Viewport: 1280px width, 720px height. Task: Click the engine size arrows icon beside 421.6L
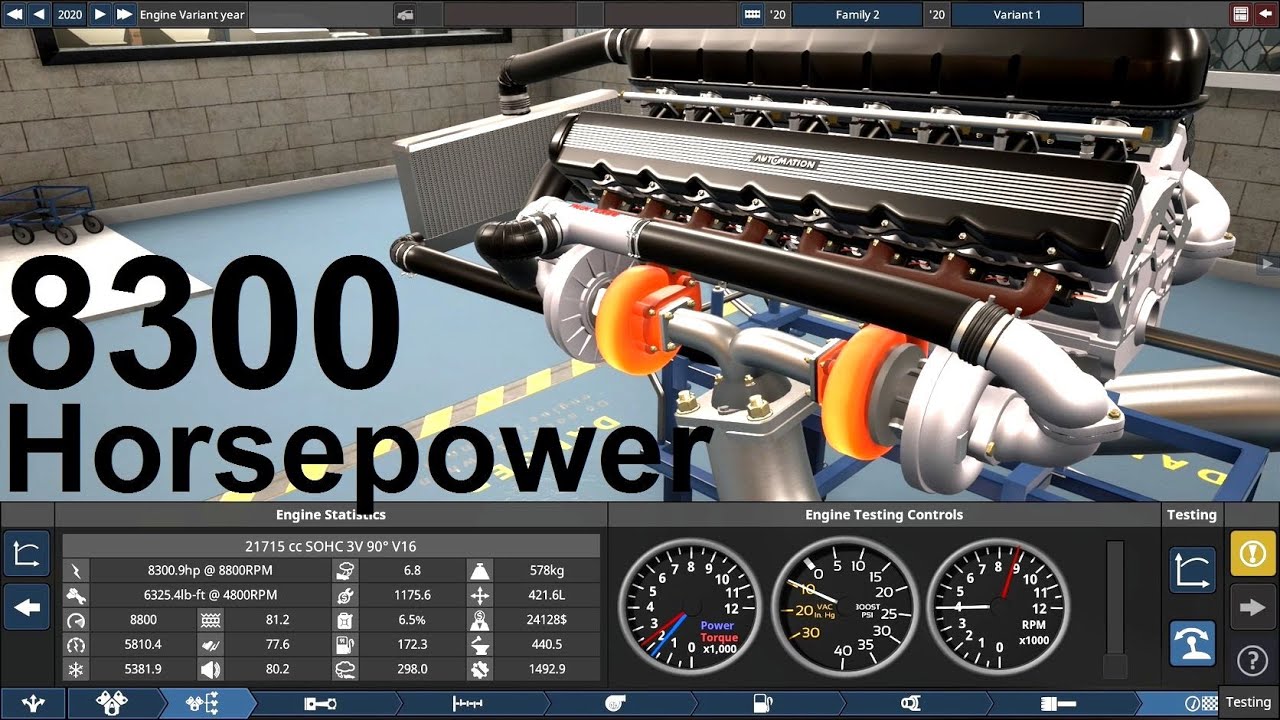pos(479,595)
